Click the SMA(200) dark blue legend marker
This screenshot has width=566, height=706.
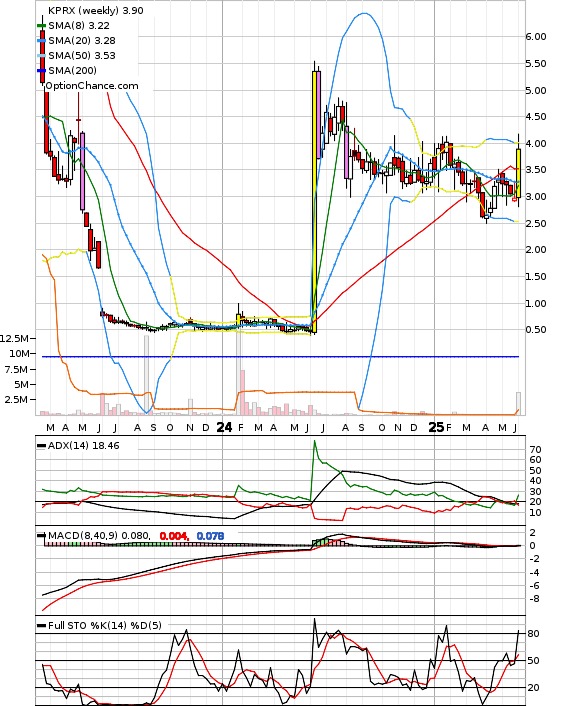point(41,70)
